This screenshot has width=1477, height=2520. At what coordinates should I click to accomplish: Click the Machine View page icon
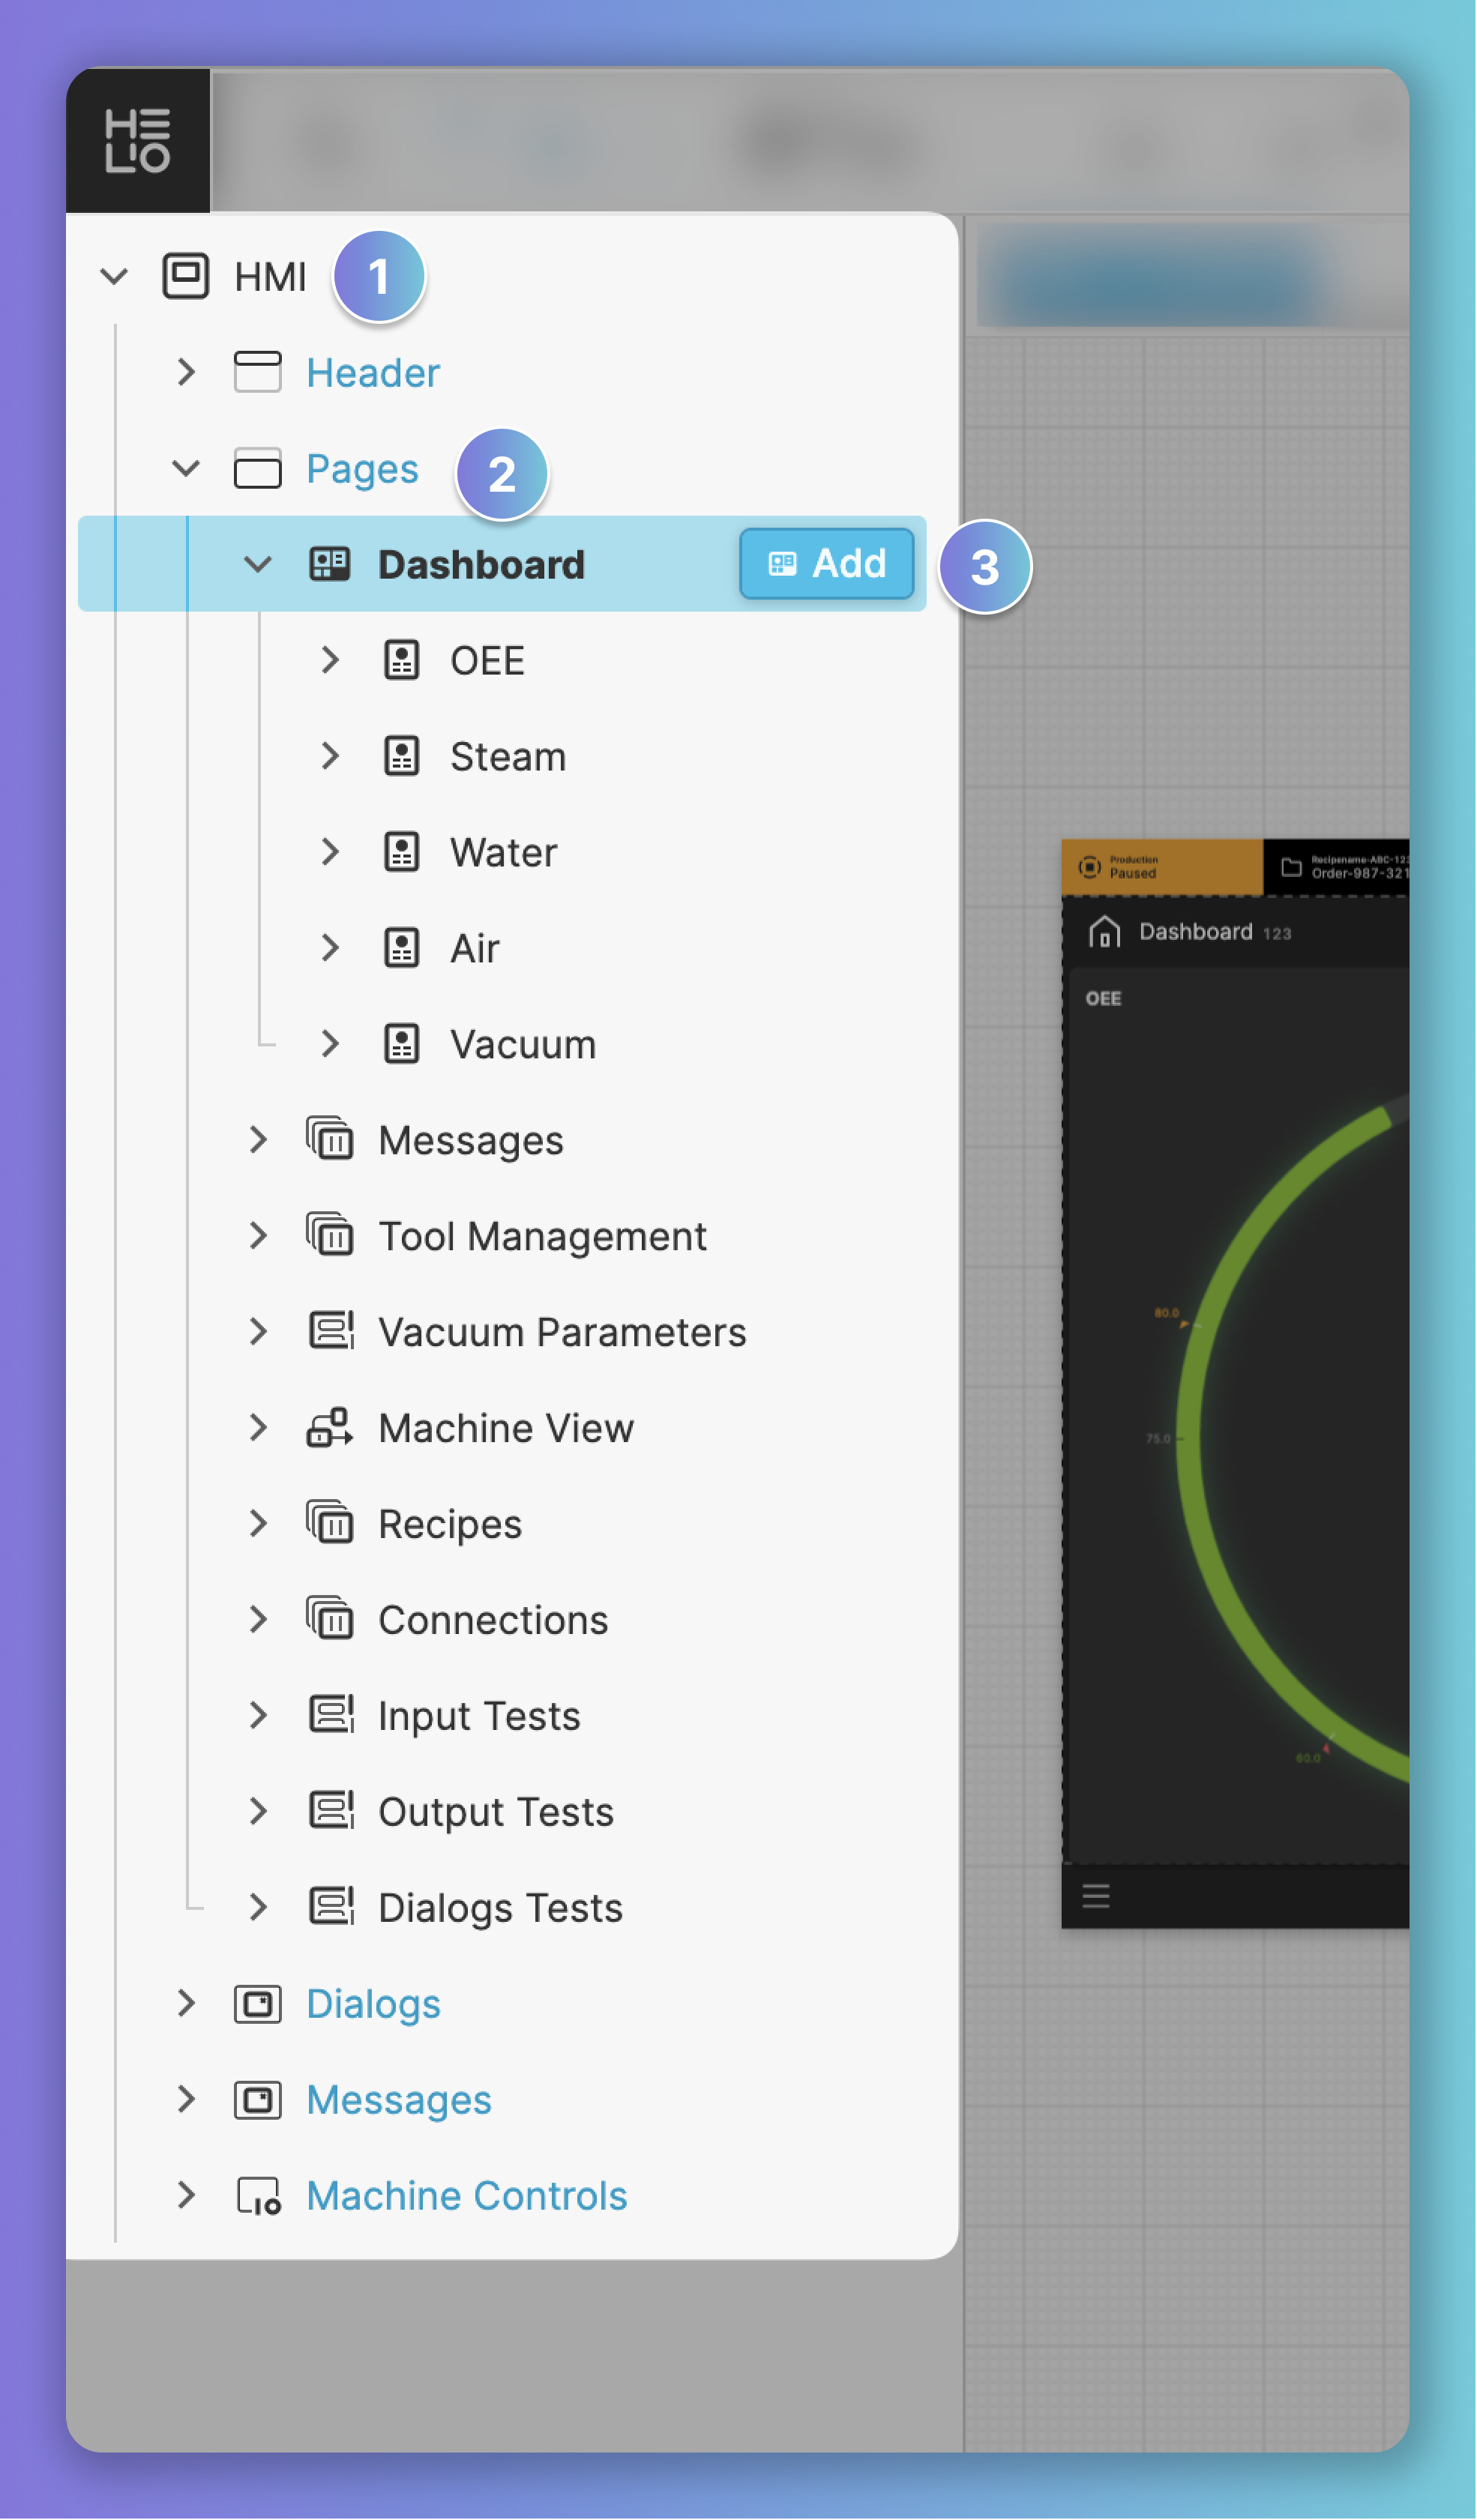pyautogui.click(x=329, y=1428)
